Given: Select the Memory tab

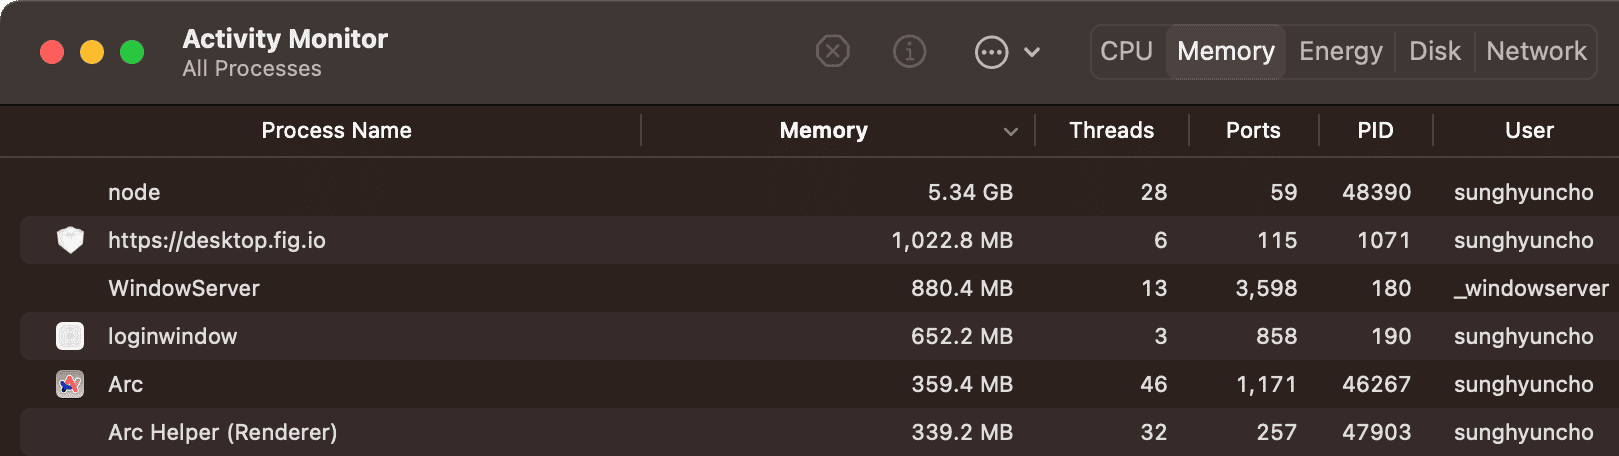Looking at the screenshot, I should (x=1225, y=51).
